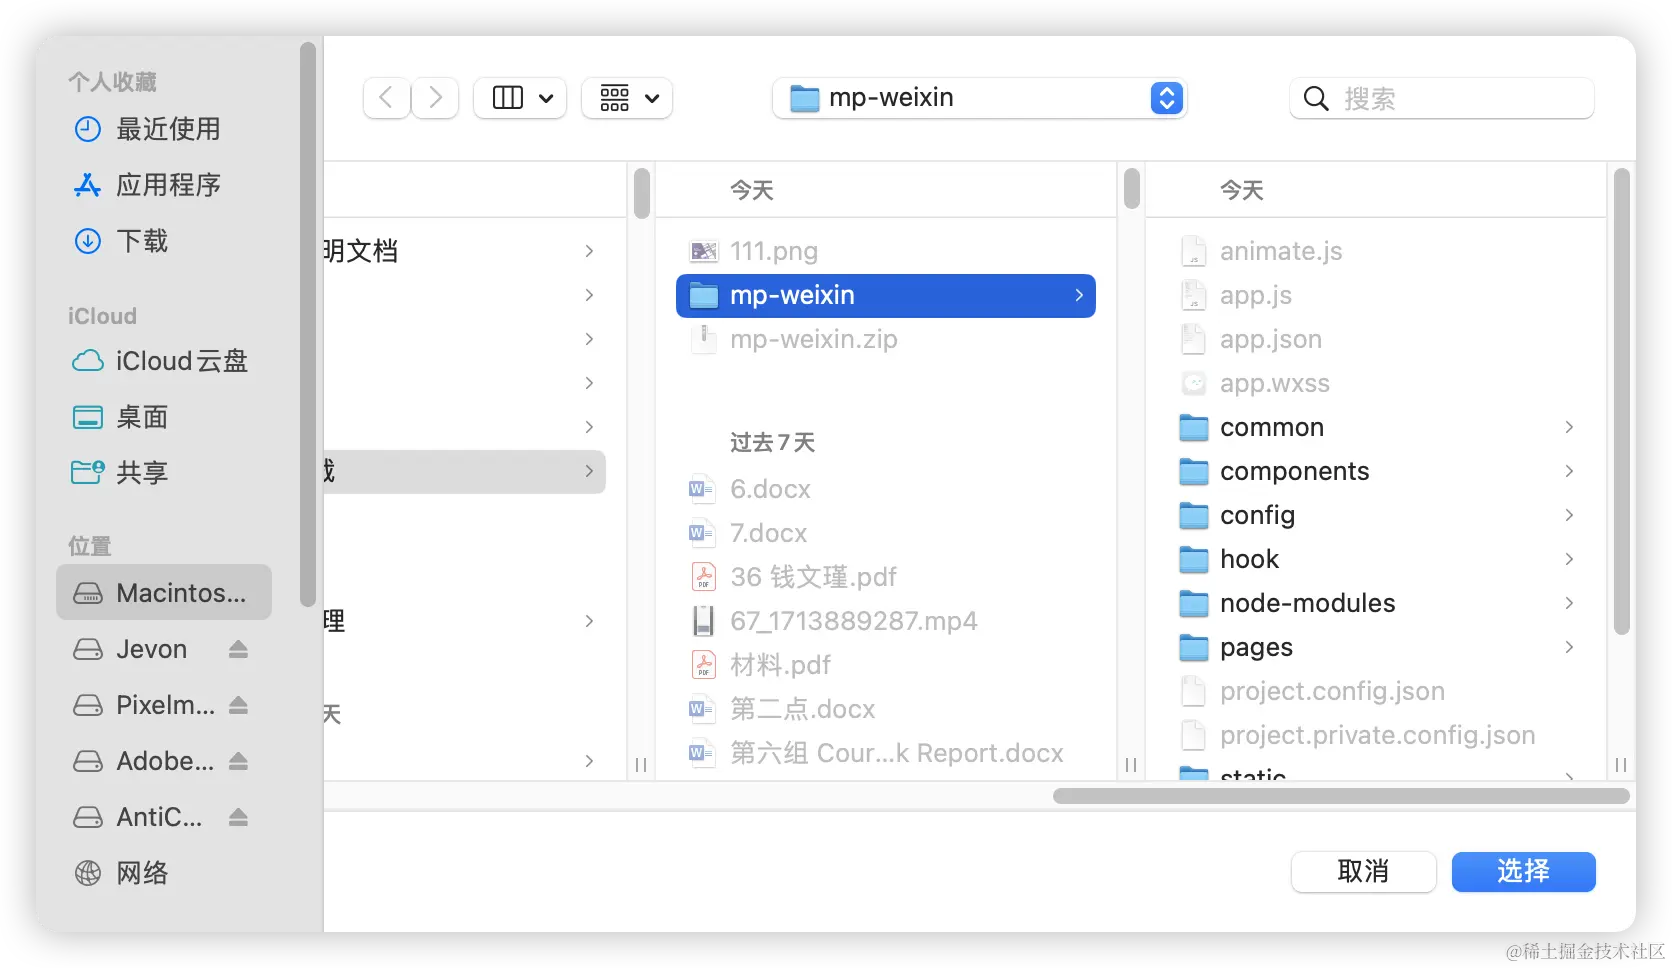The width and height of the screenshot is (1672, 968).
Task: Select the mp-weixin folder row
Action: pyautogui.click(x=886, y=295)
